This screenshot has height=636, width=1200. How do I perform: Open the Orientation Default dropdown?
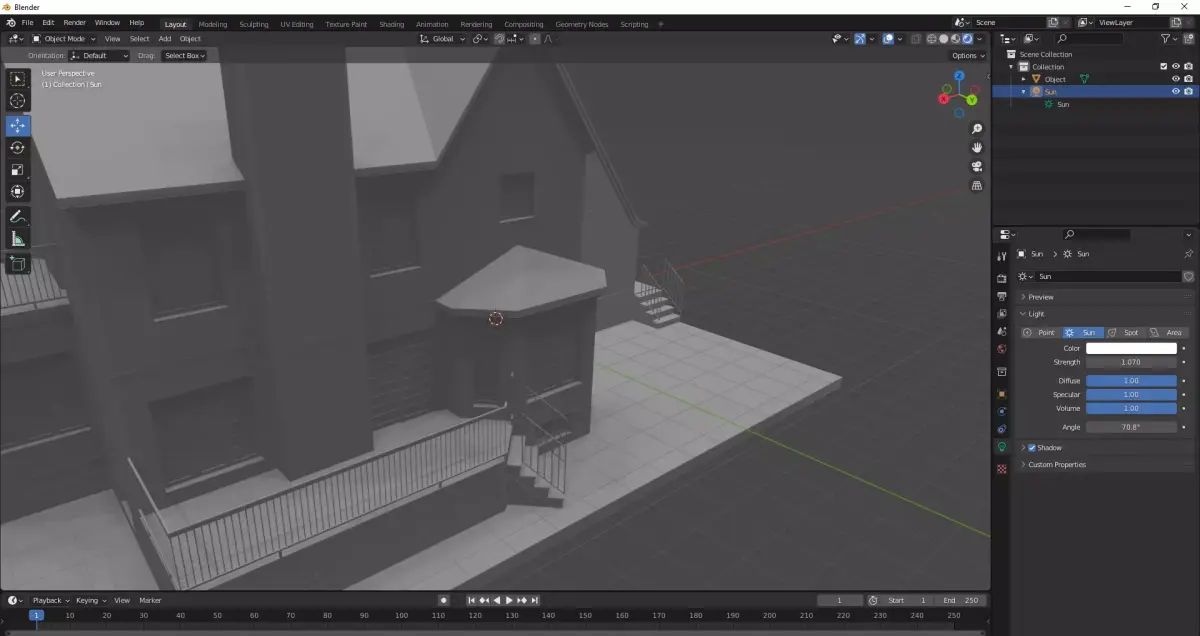(99, 56)
